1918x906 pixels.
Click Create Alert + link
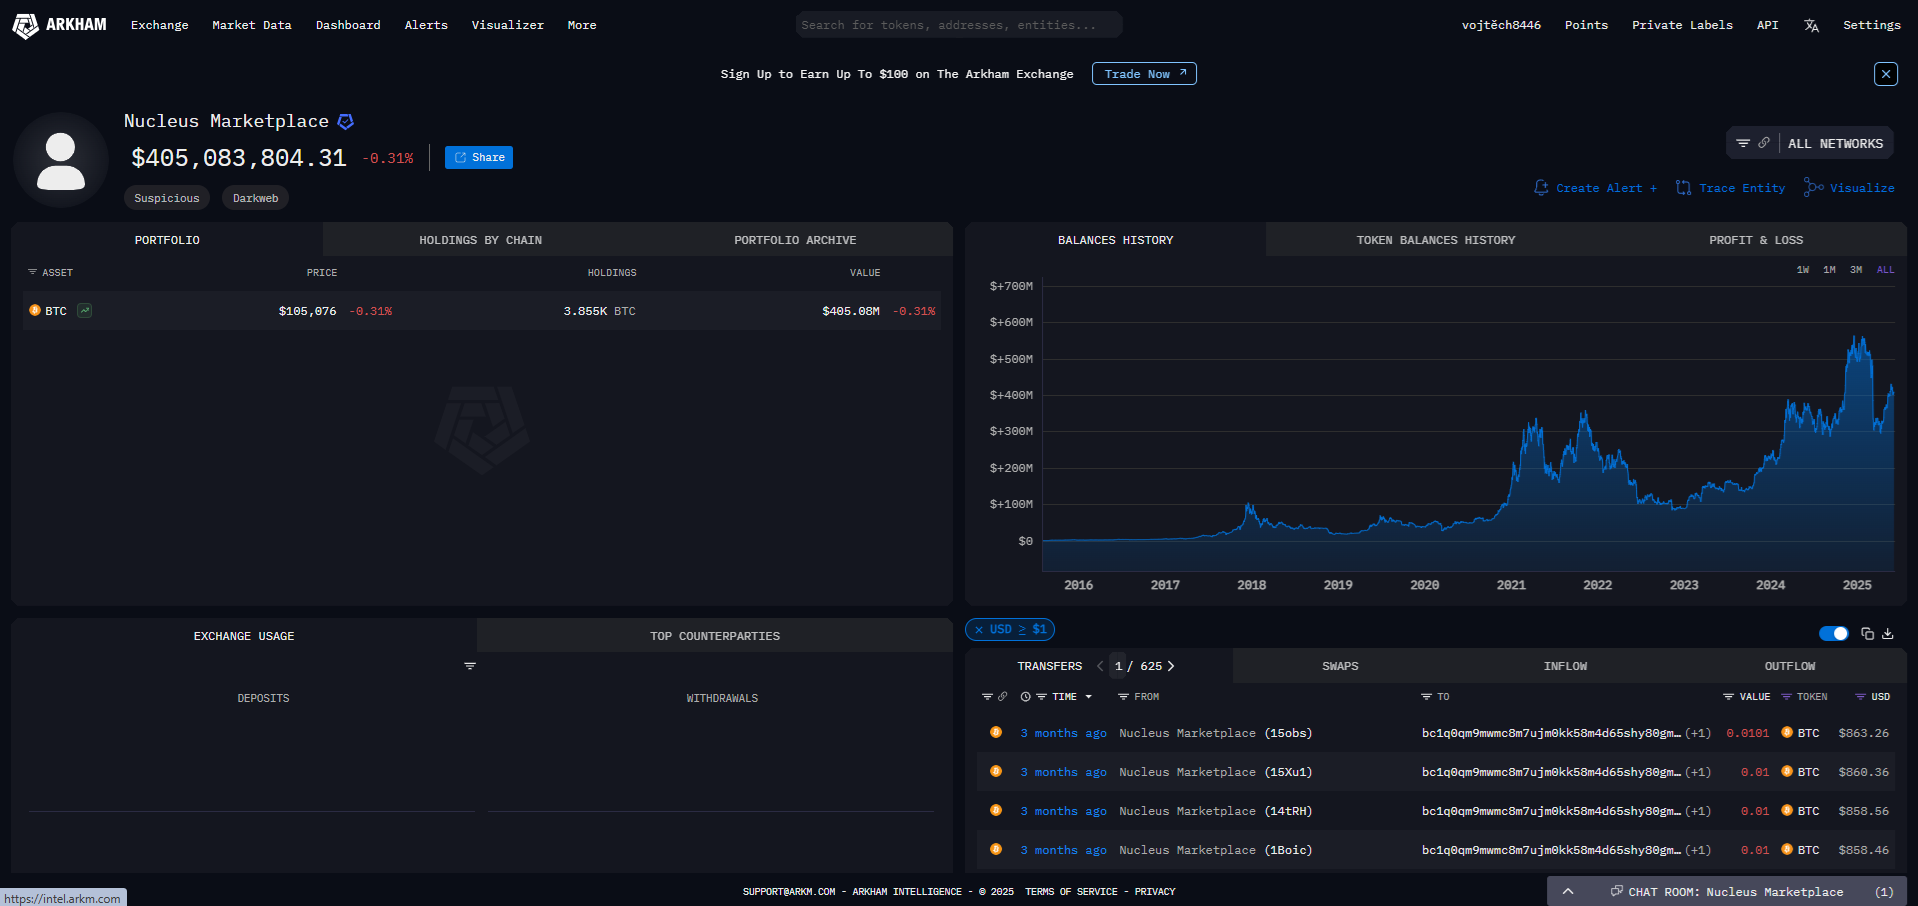pyautogui.click(x=1596, y=188)
